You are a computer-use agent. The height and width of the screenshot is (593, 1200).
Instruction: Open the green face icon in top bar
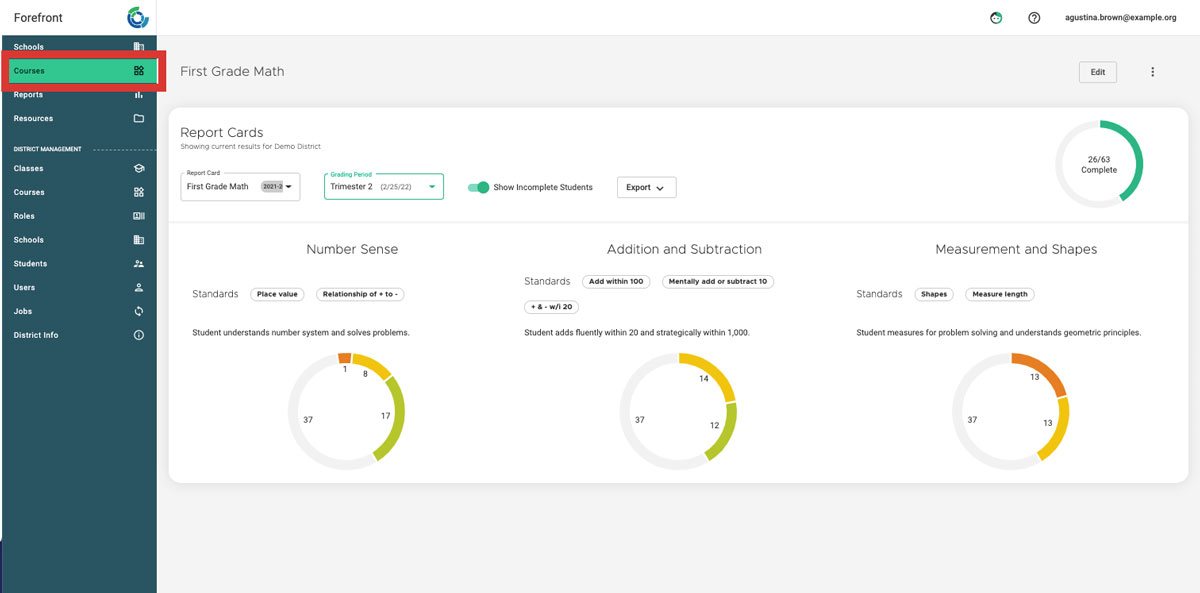[x=996, y=18]
